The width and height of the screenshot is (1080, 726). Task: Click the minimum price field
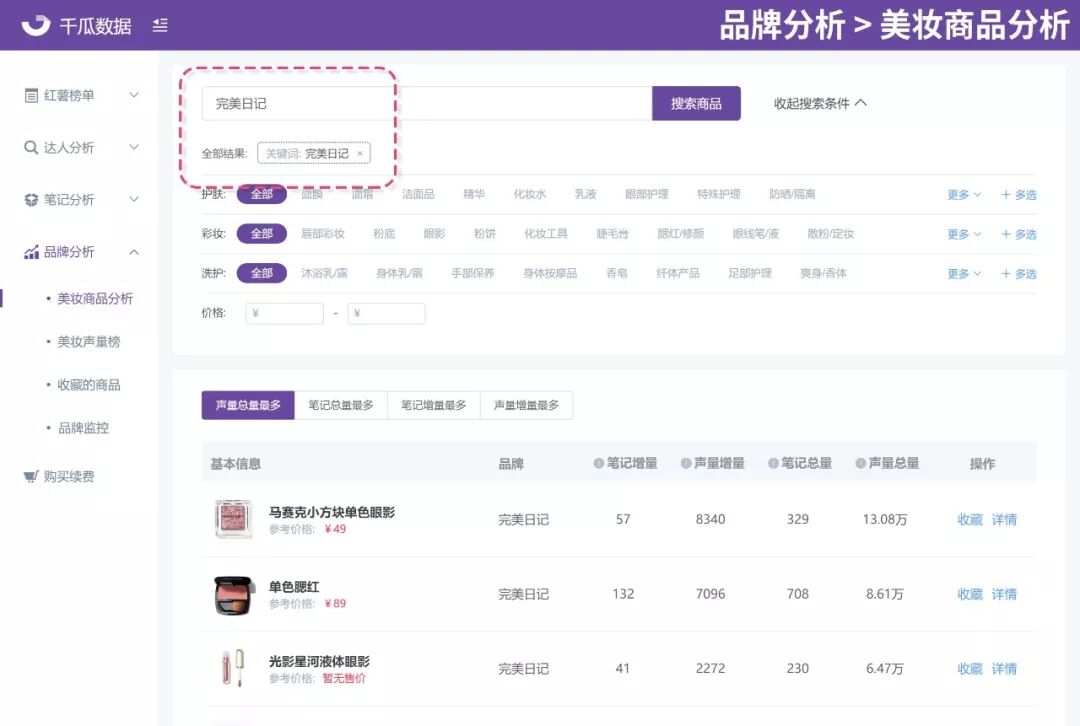(x=284, y=313)
